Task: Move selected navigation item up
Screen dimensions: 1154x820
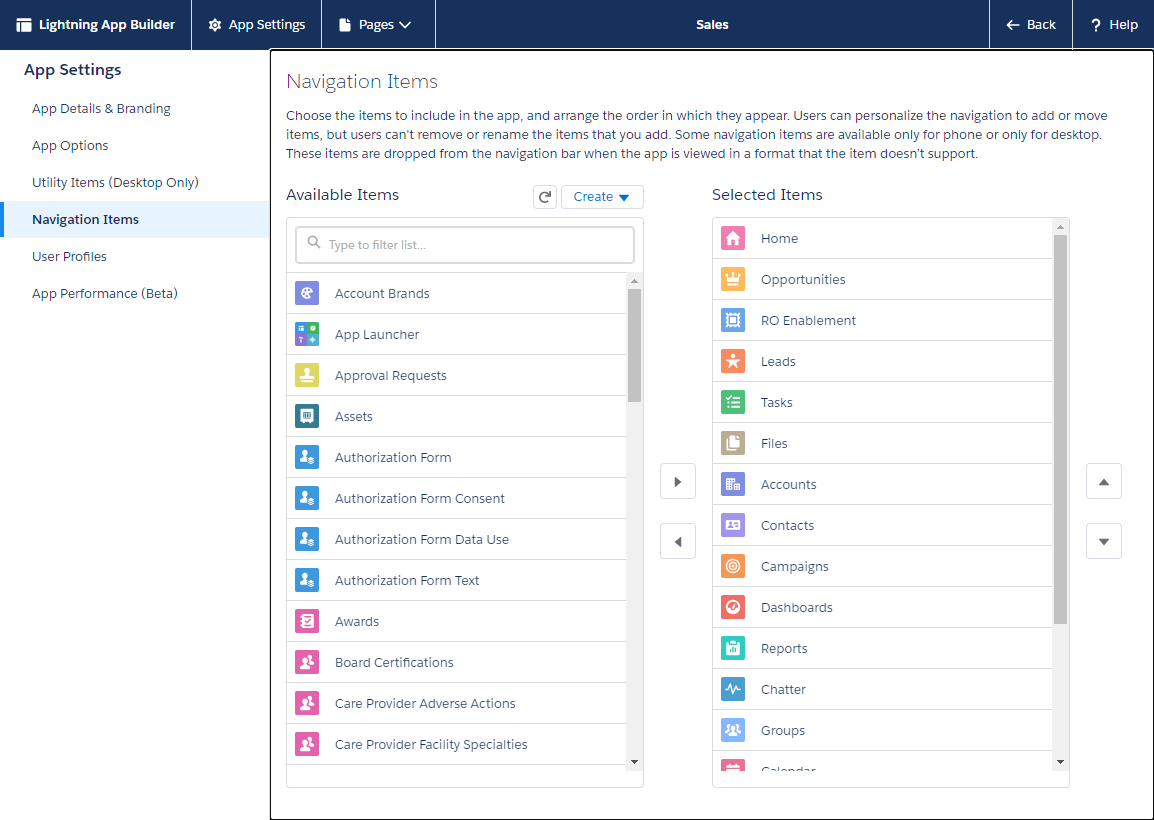Action: (1104, 481)
